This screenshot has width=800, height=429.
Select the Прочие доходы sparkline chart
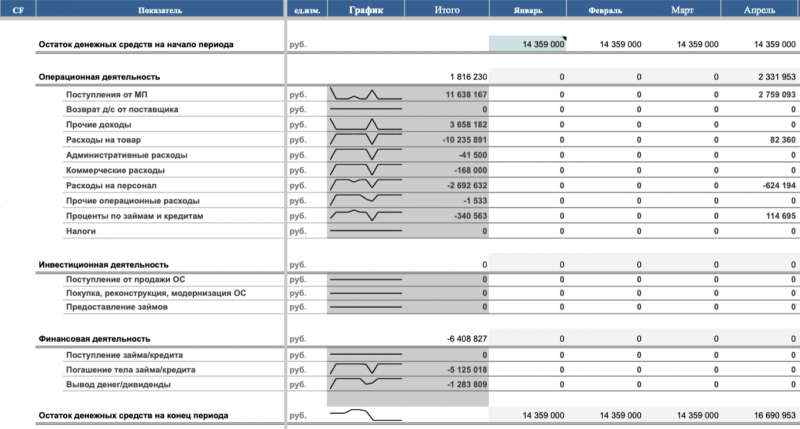click(366, 124)
